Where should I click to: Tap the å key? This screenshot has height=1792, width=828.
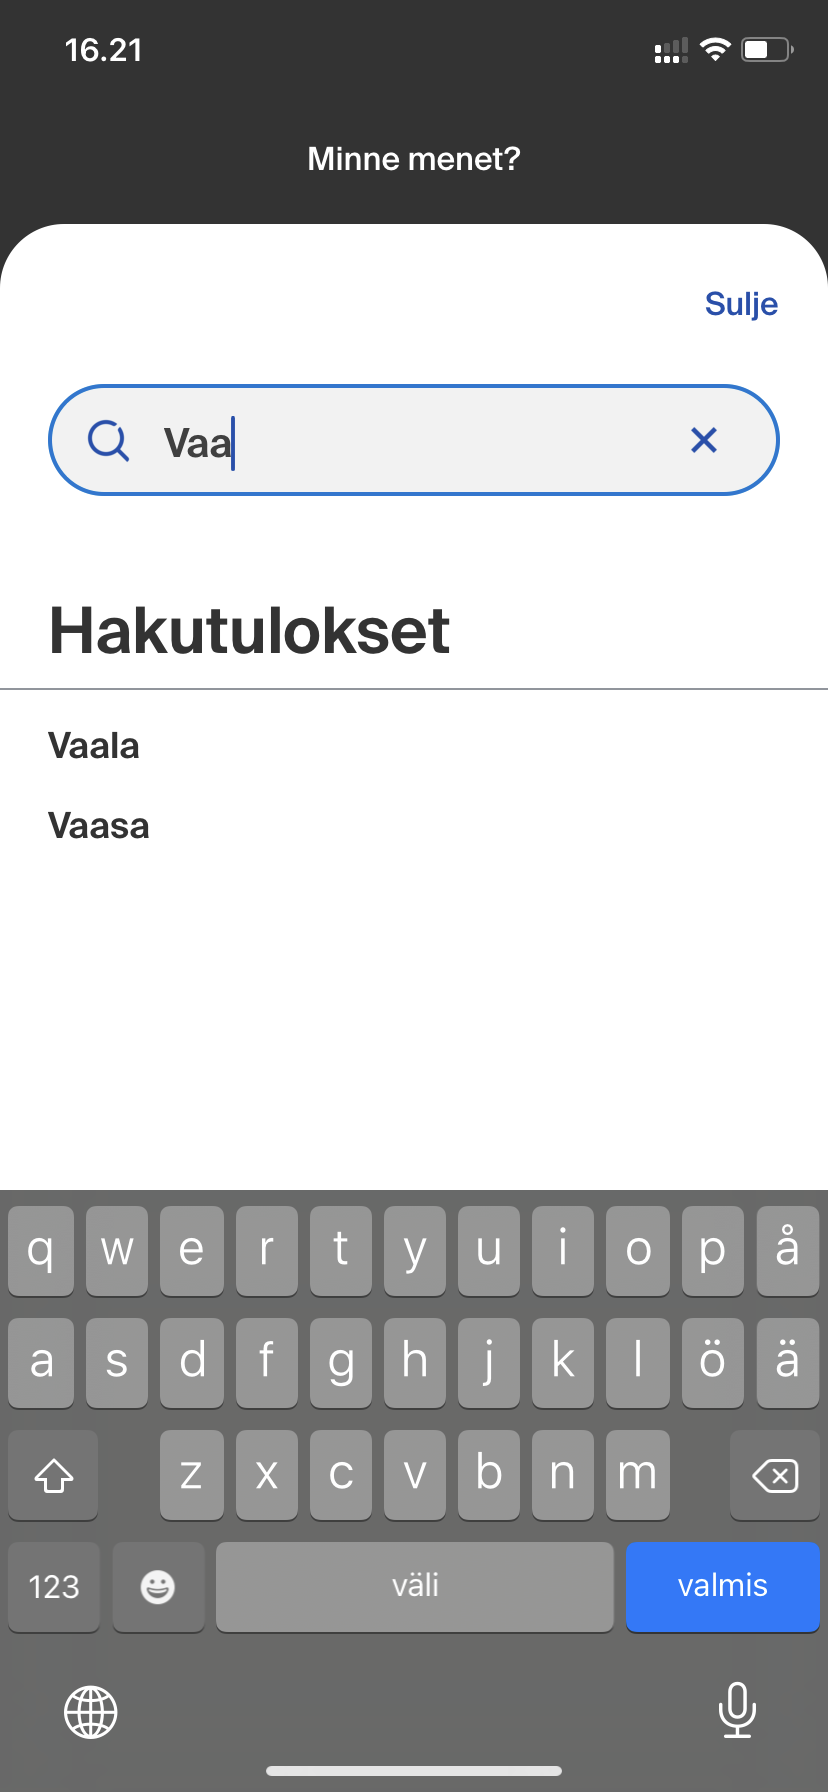pyautogui.click(x=787, y=1250)
